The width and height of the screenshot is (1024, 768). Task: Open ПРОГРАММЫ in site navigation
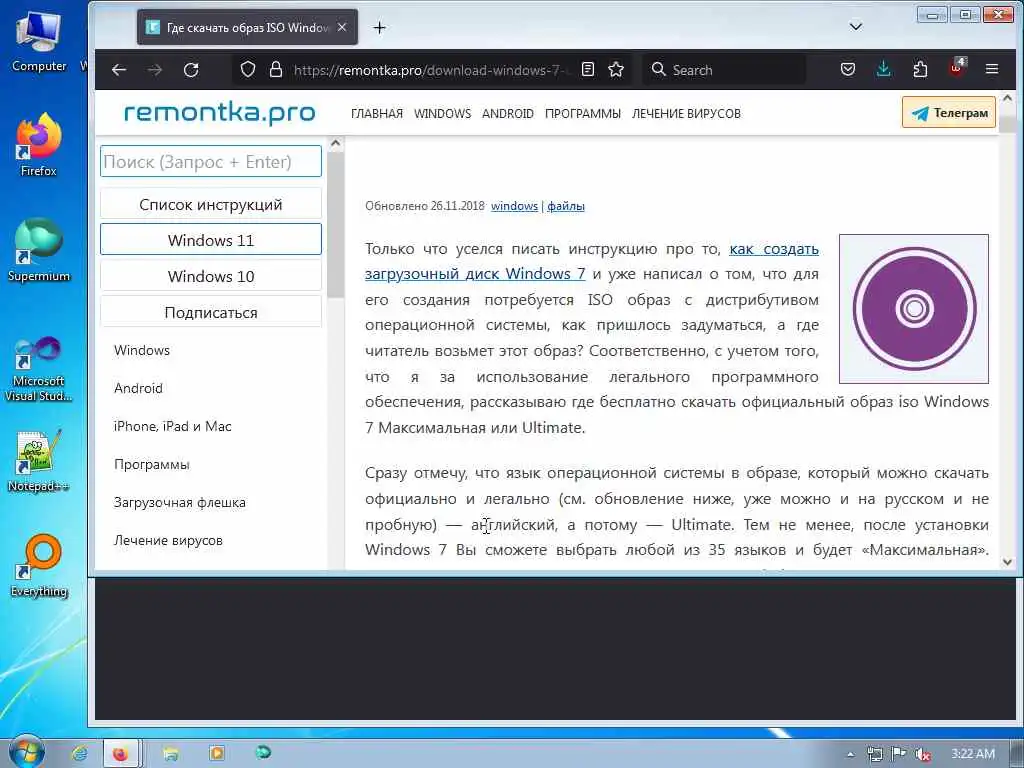tap(583, 114)
